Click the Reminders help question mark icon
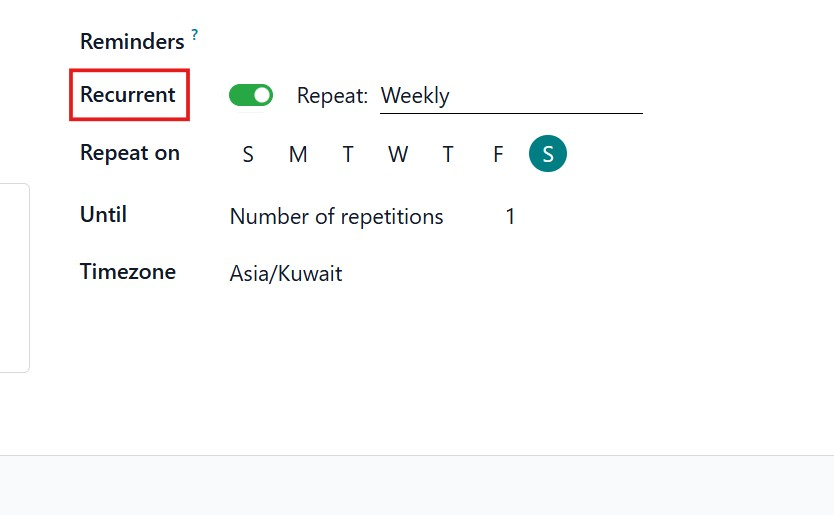This screenshot has height=515, width=834. coord(195,35)
